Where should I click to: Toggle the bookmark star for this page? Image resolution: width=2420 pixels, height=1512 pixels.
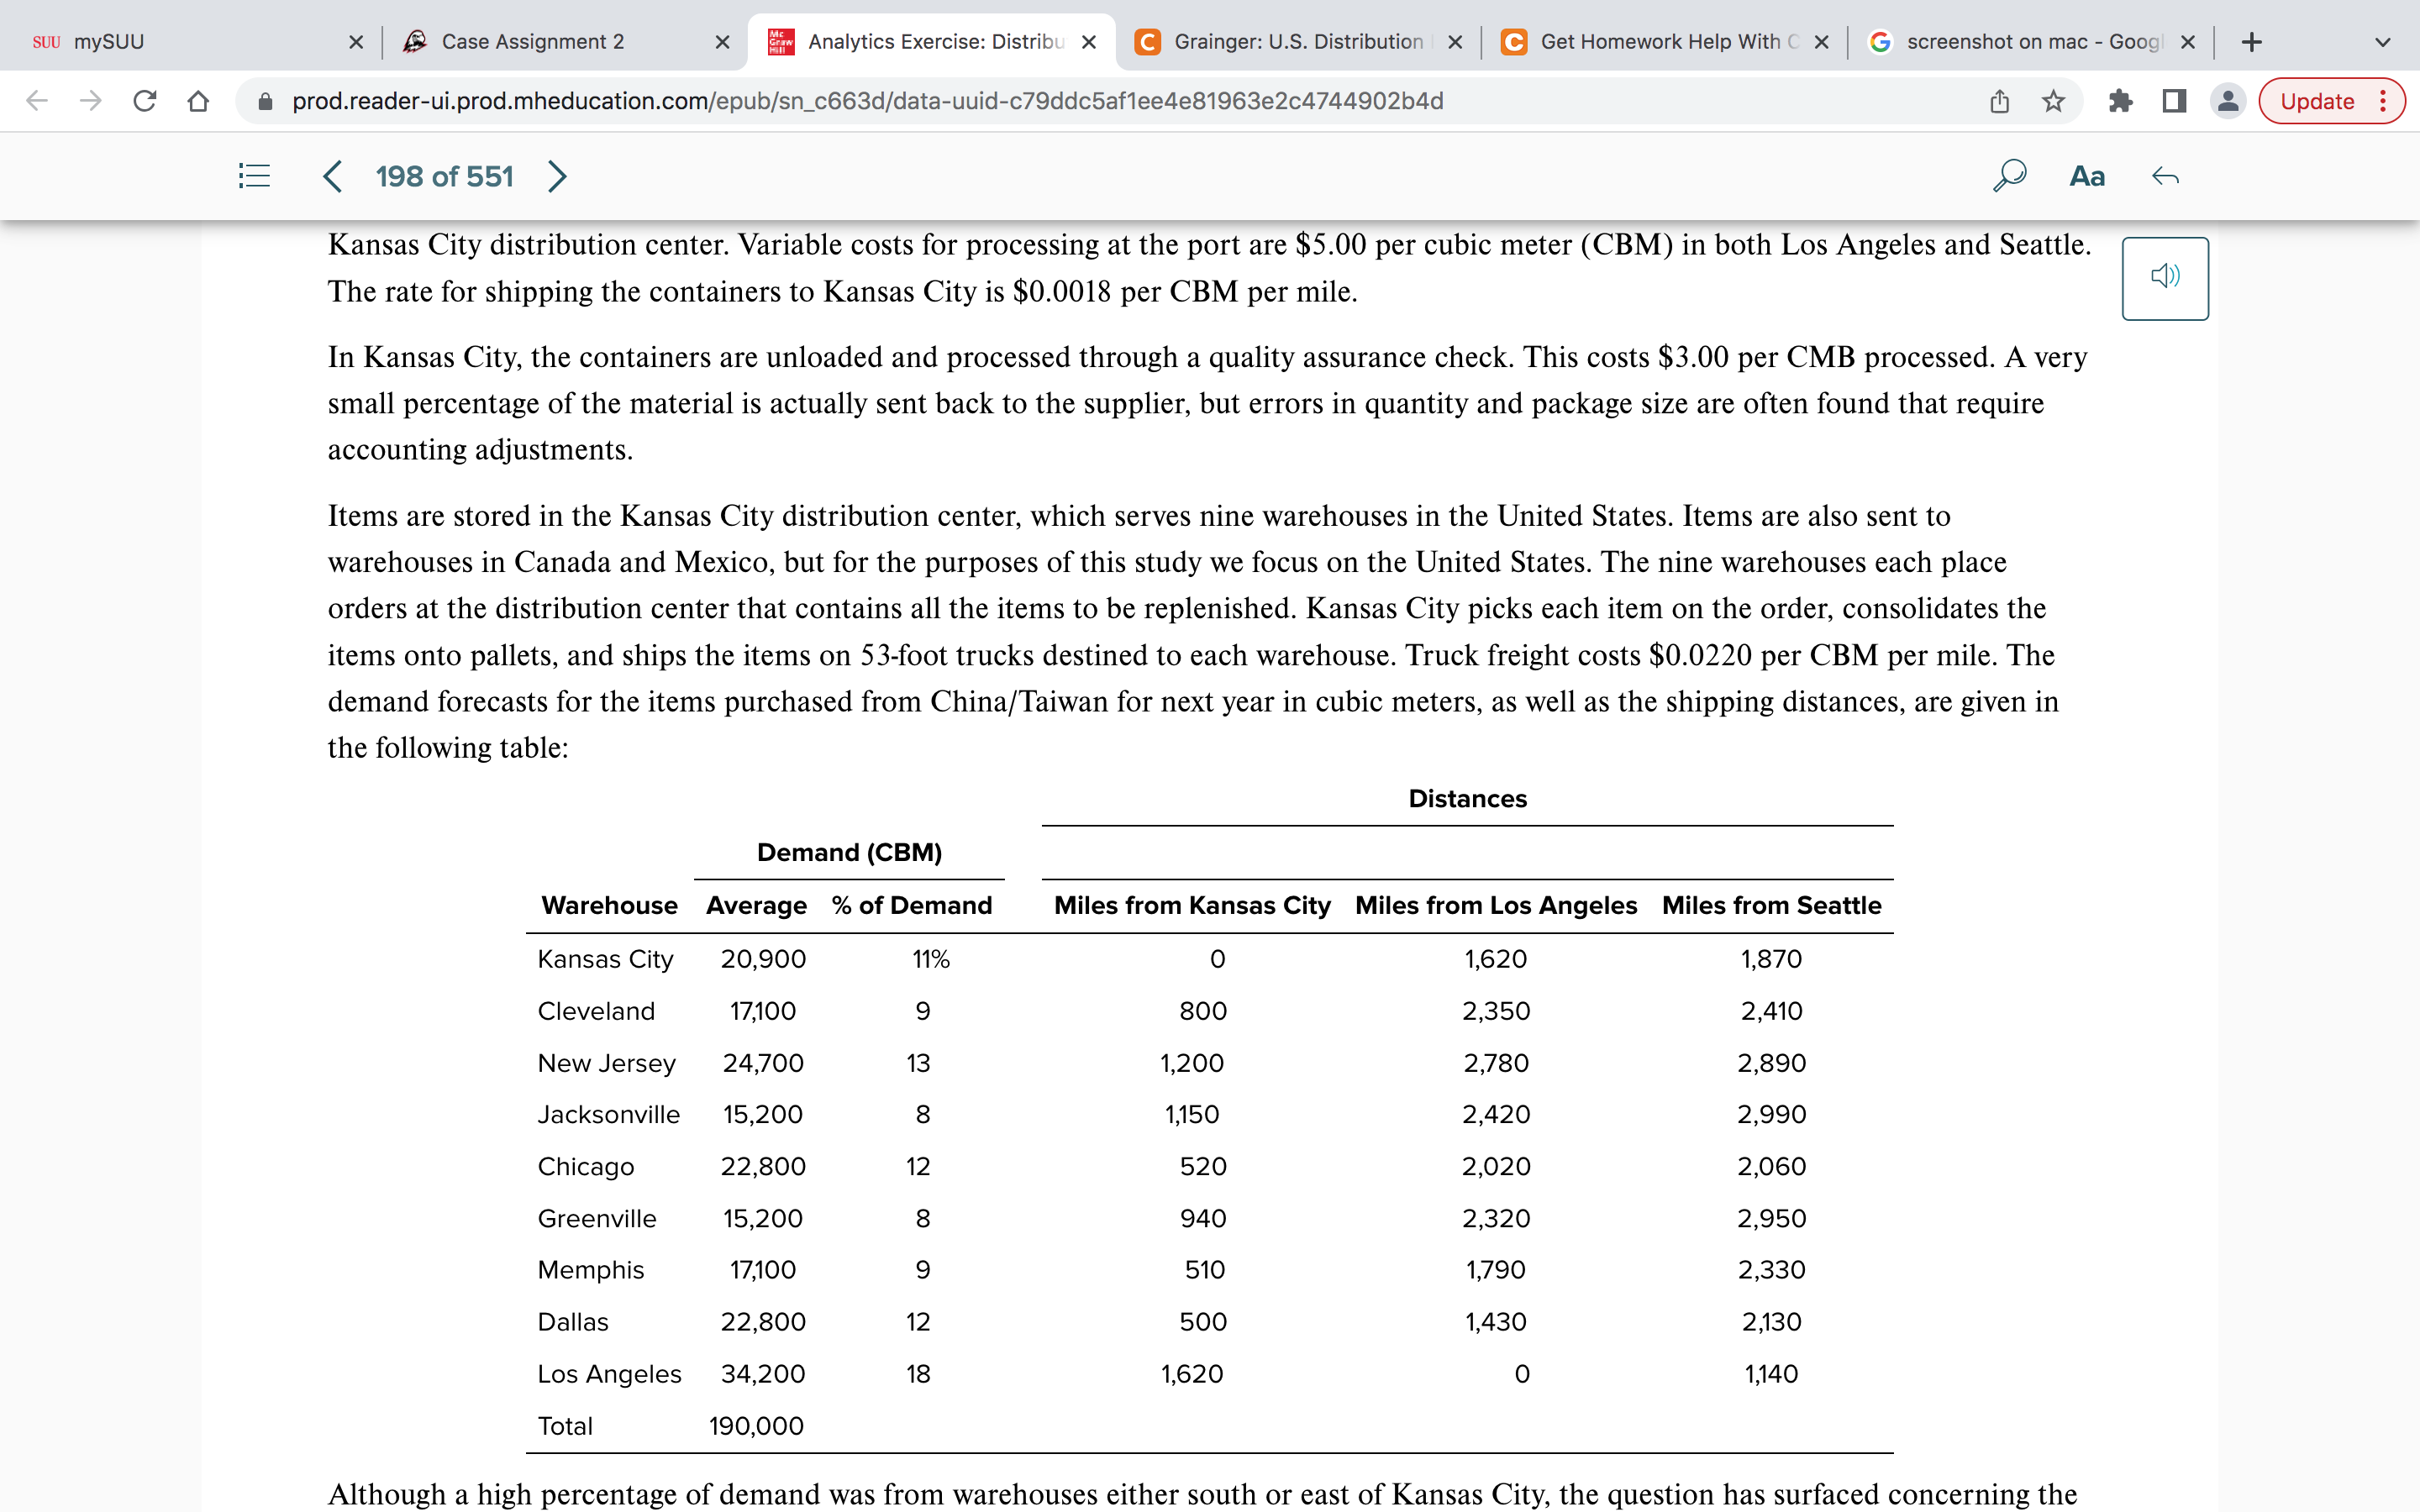pos(2052,100)
